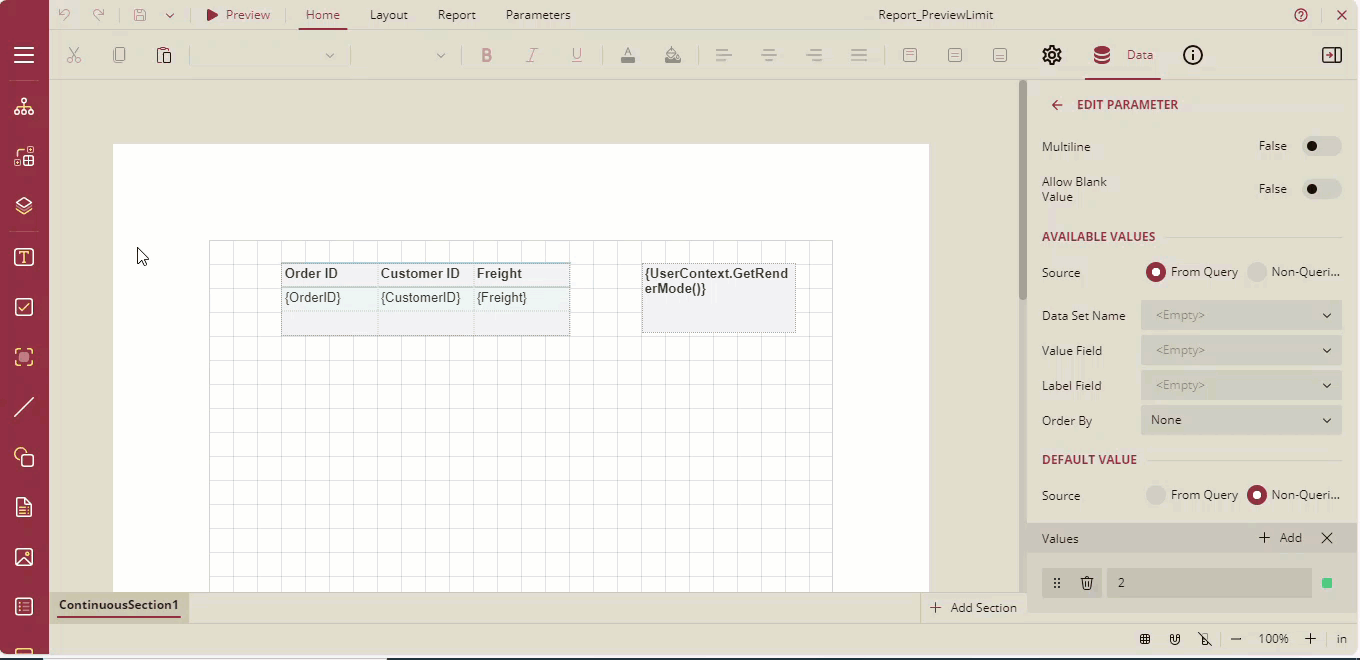The width and height of the screenshot is (1360, 660).
Task: Click the Preview button to run the report
Action: [x=238, y=15]
